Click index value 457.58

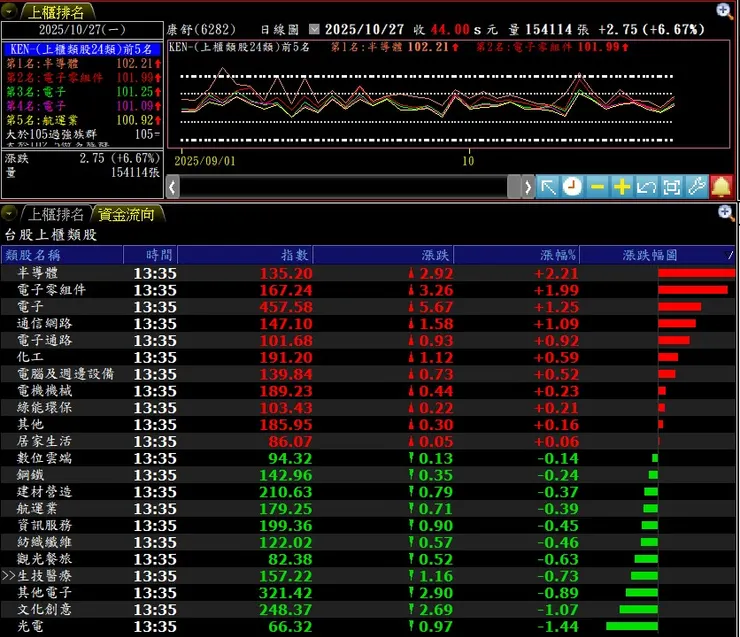tap(286, 307)
